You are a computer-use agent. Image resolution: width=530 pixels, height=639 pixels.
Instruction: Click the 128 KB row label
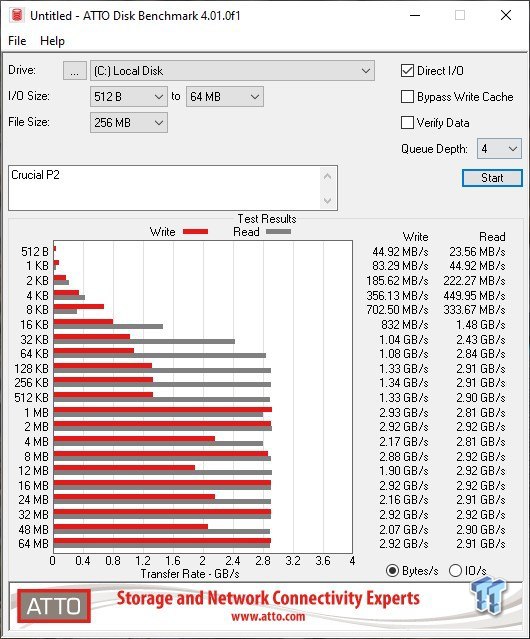click(31, 369)
